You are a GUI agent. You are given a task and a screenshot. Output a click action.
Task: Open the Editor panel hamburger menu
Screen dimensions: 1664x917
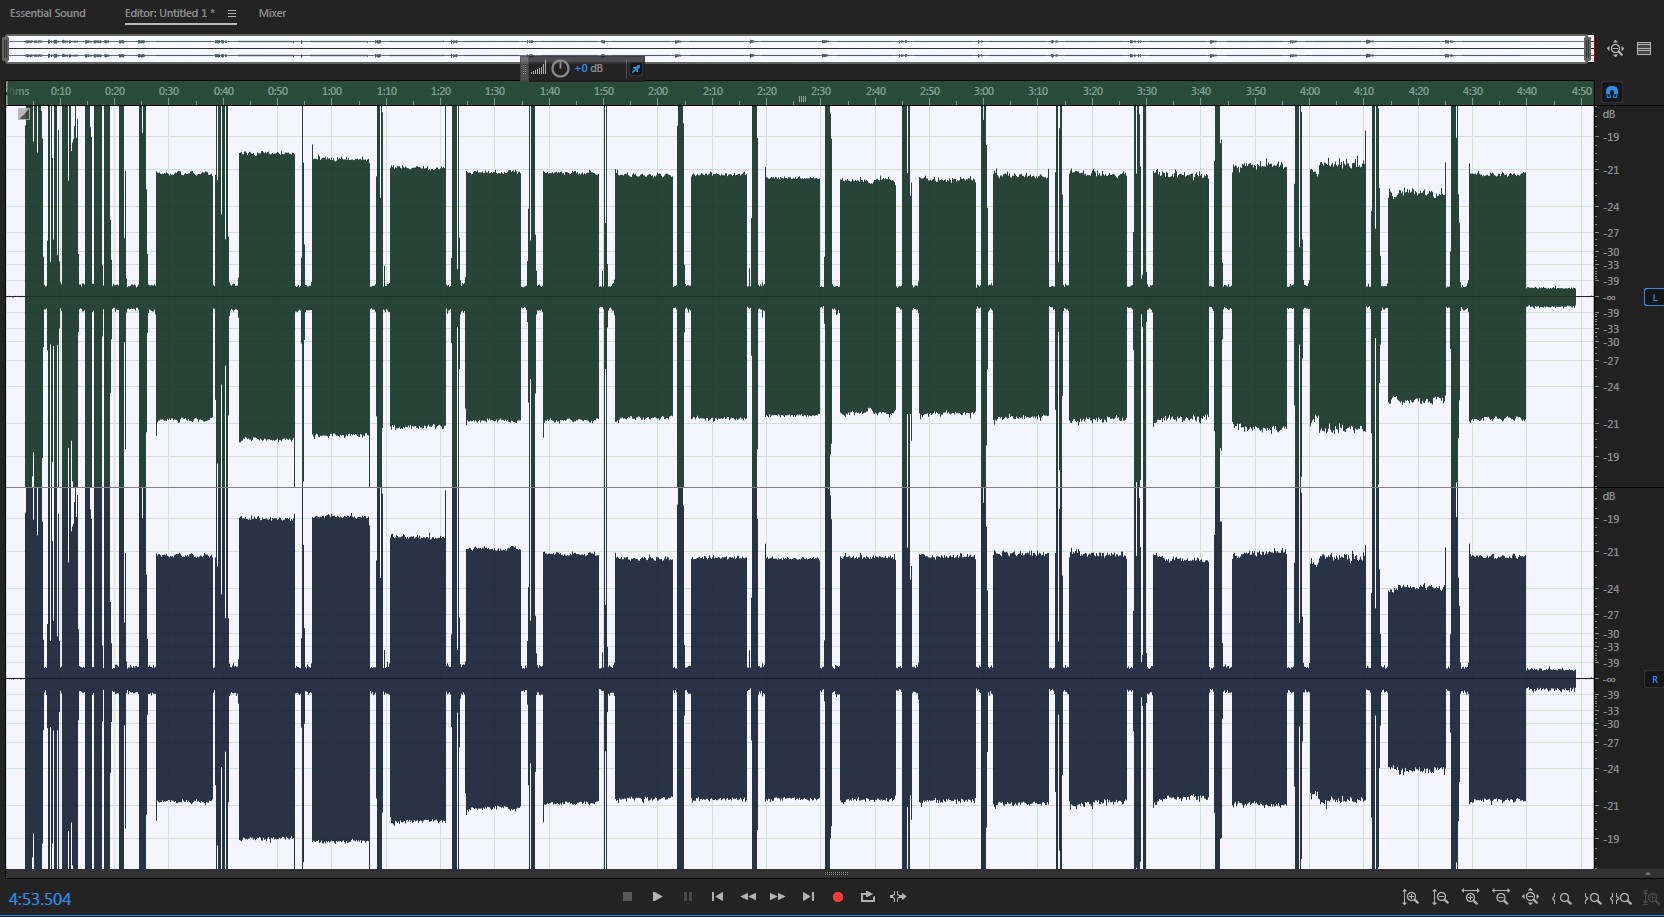tap(232, 14)
